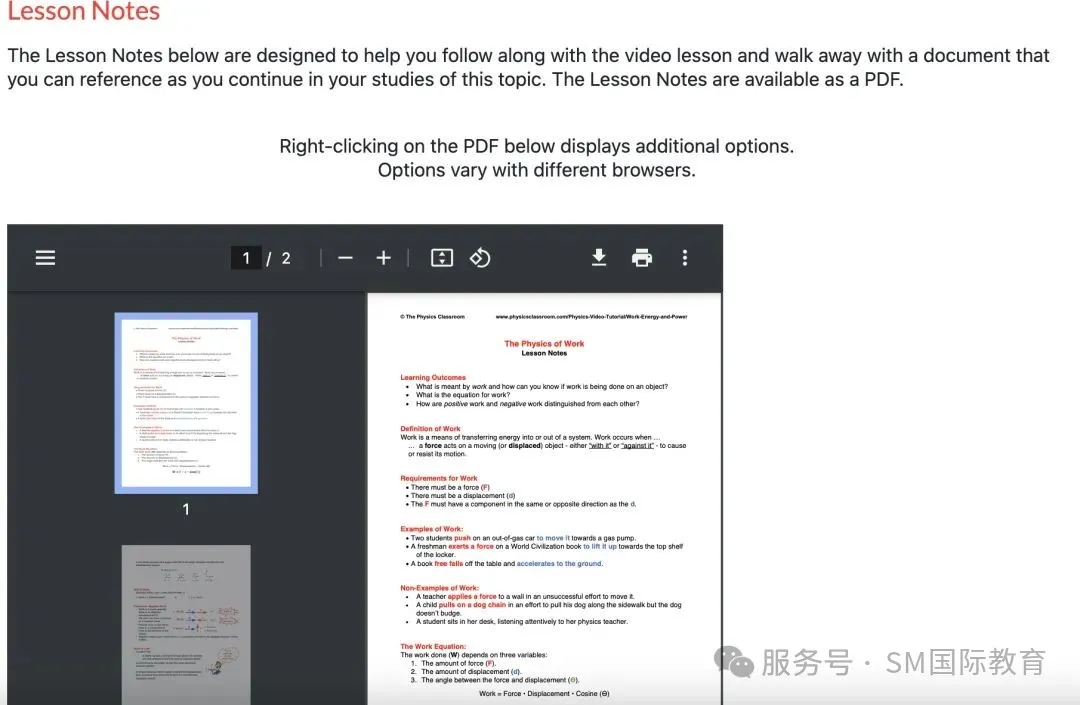Select the page 1 thumbnail
The height and width of the screenshot is (705, 1080).
point(186,402)
